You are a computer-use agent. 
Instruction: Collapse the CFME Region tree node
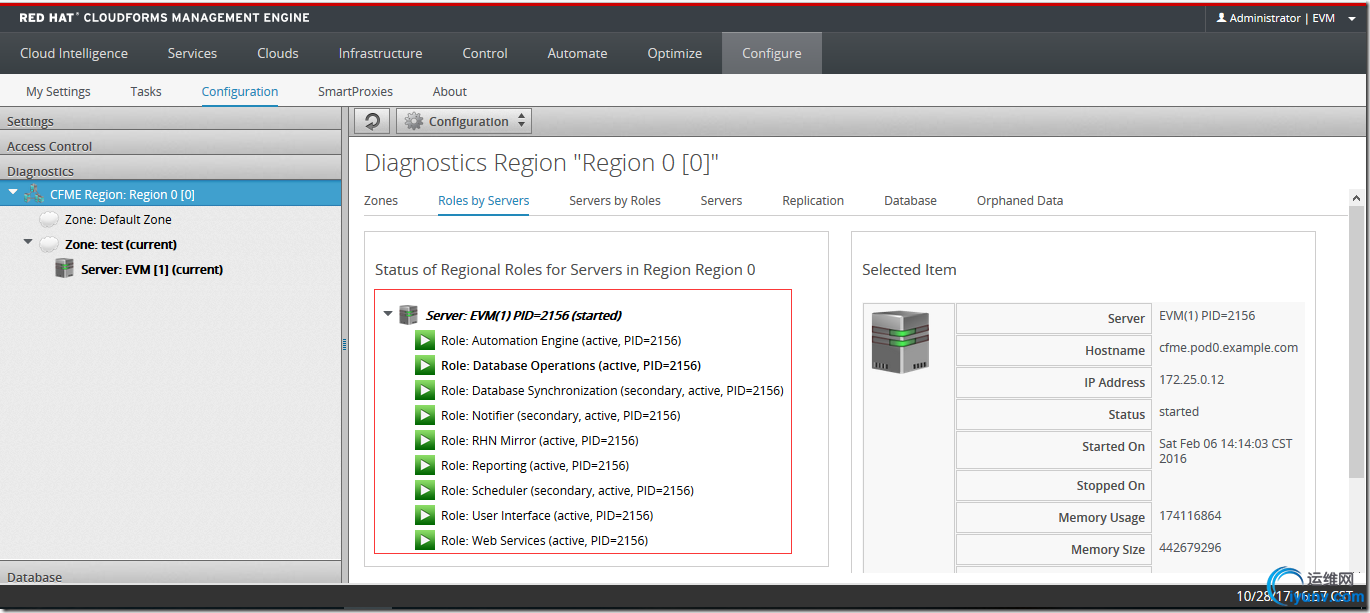[x=13, y=193]
